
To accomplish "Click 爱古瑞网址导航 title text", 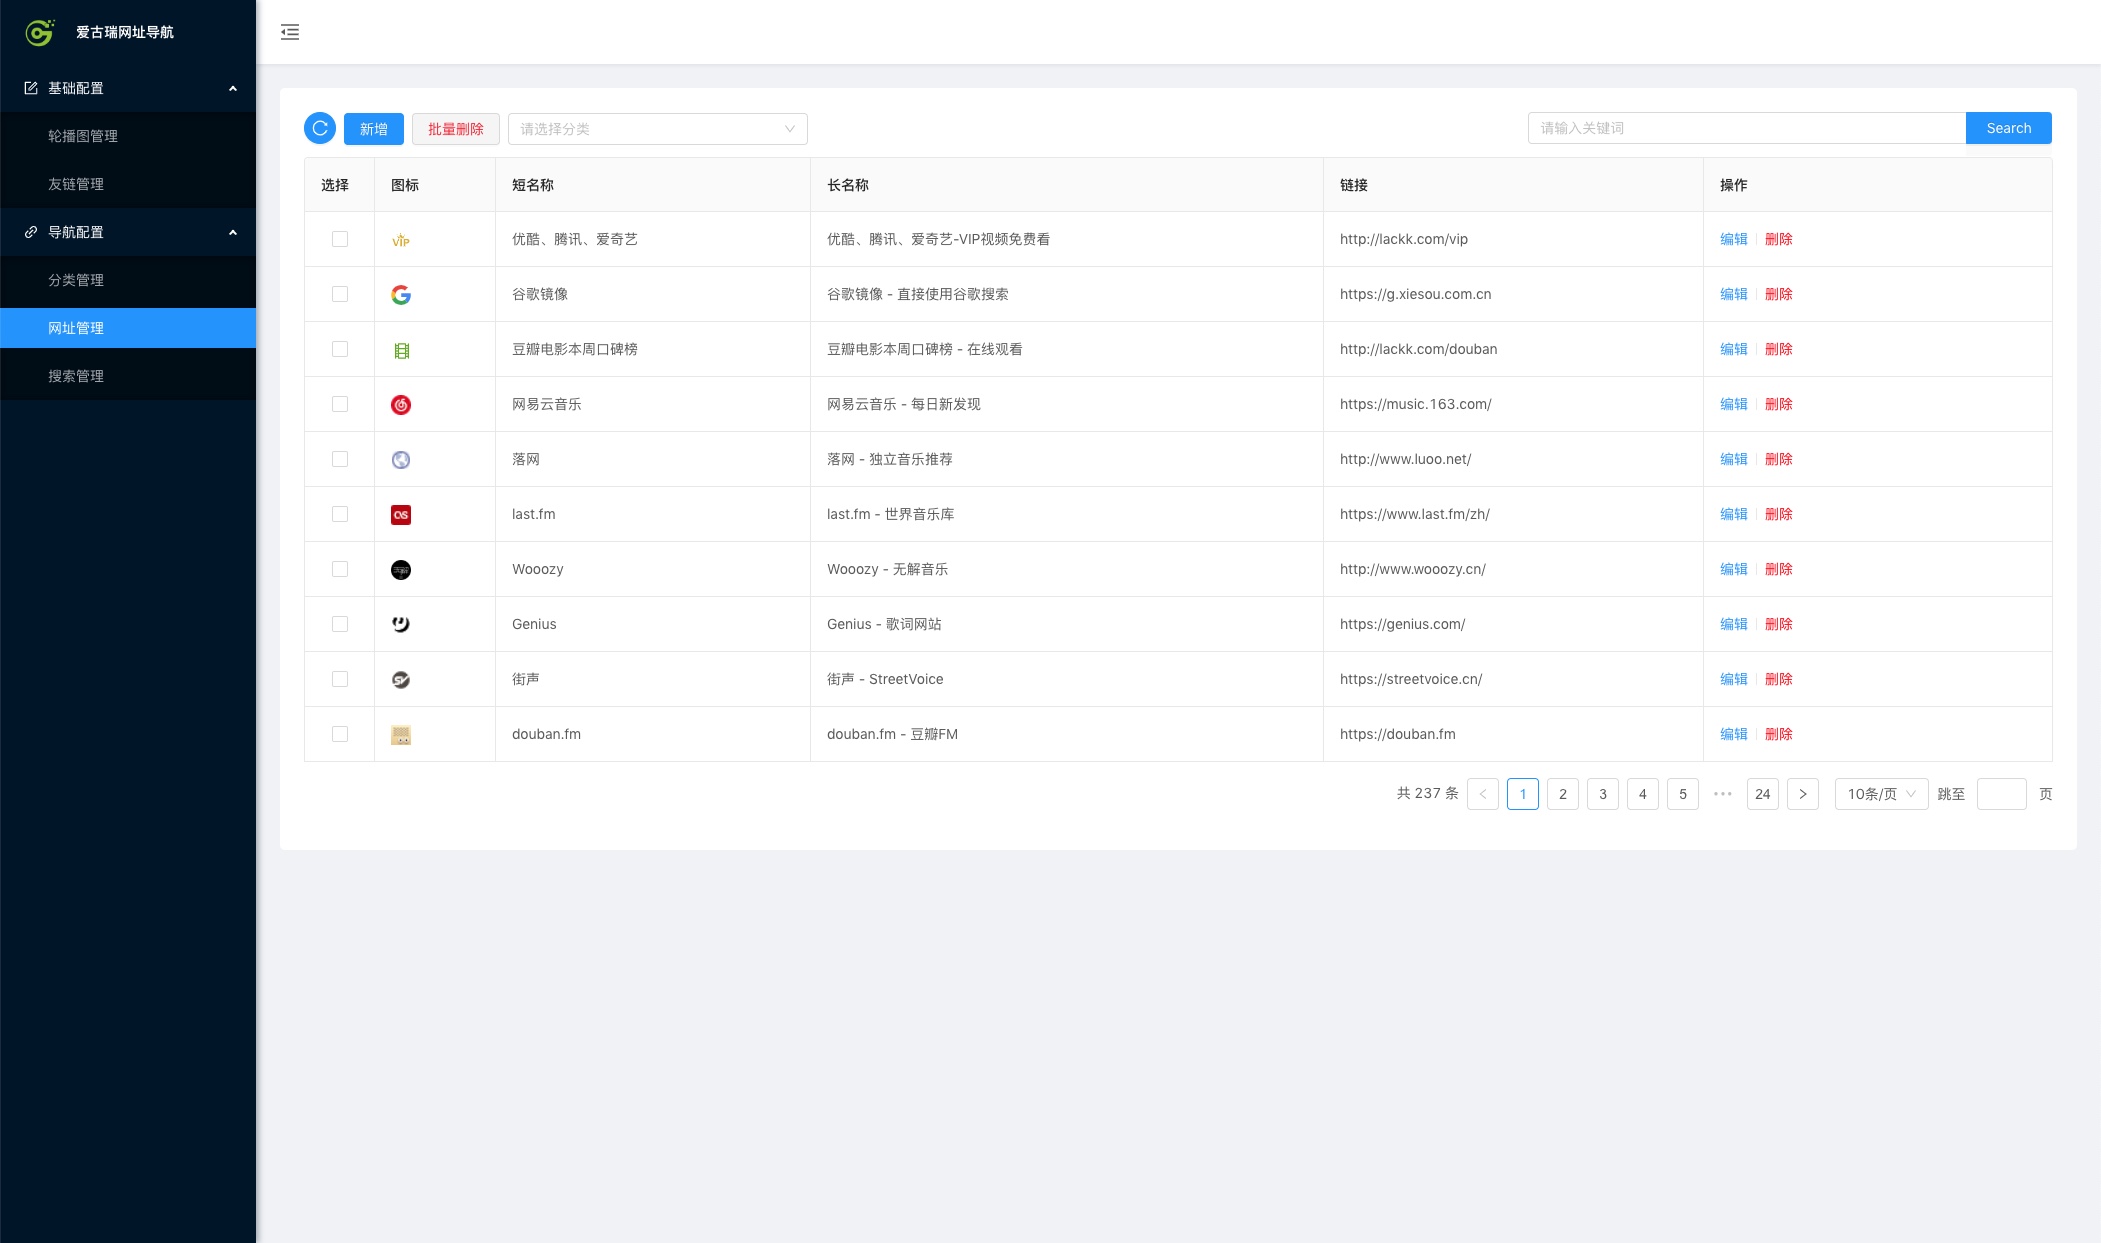I will pyautogui.click(x=125, y=32).
